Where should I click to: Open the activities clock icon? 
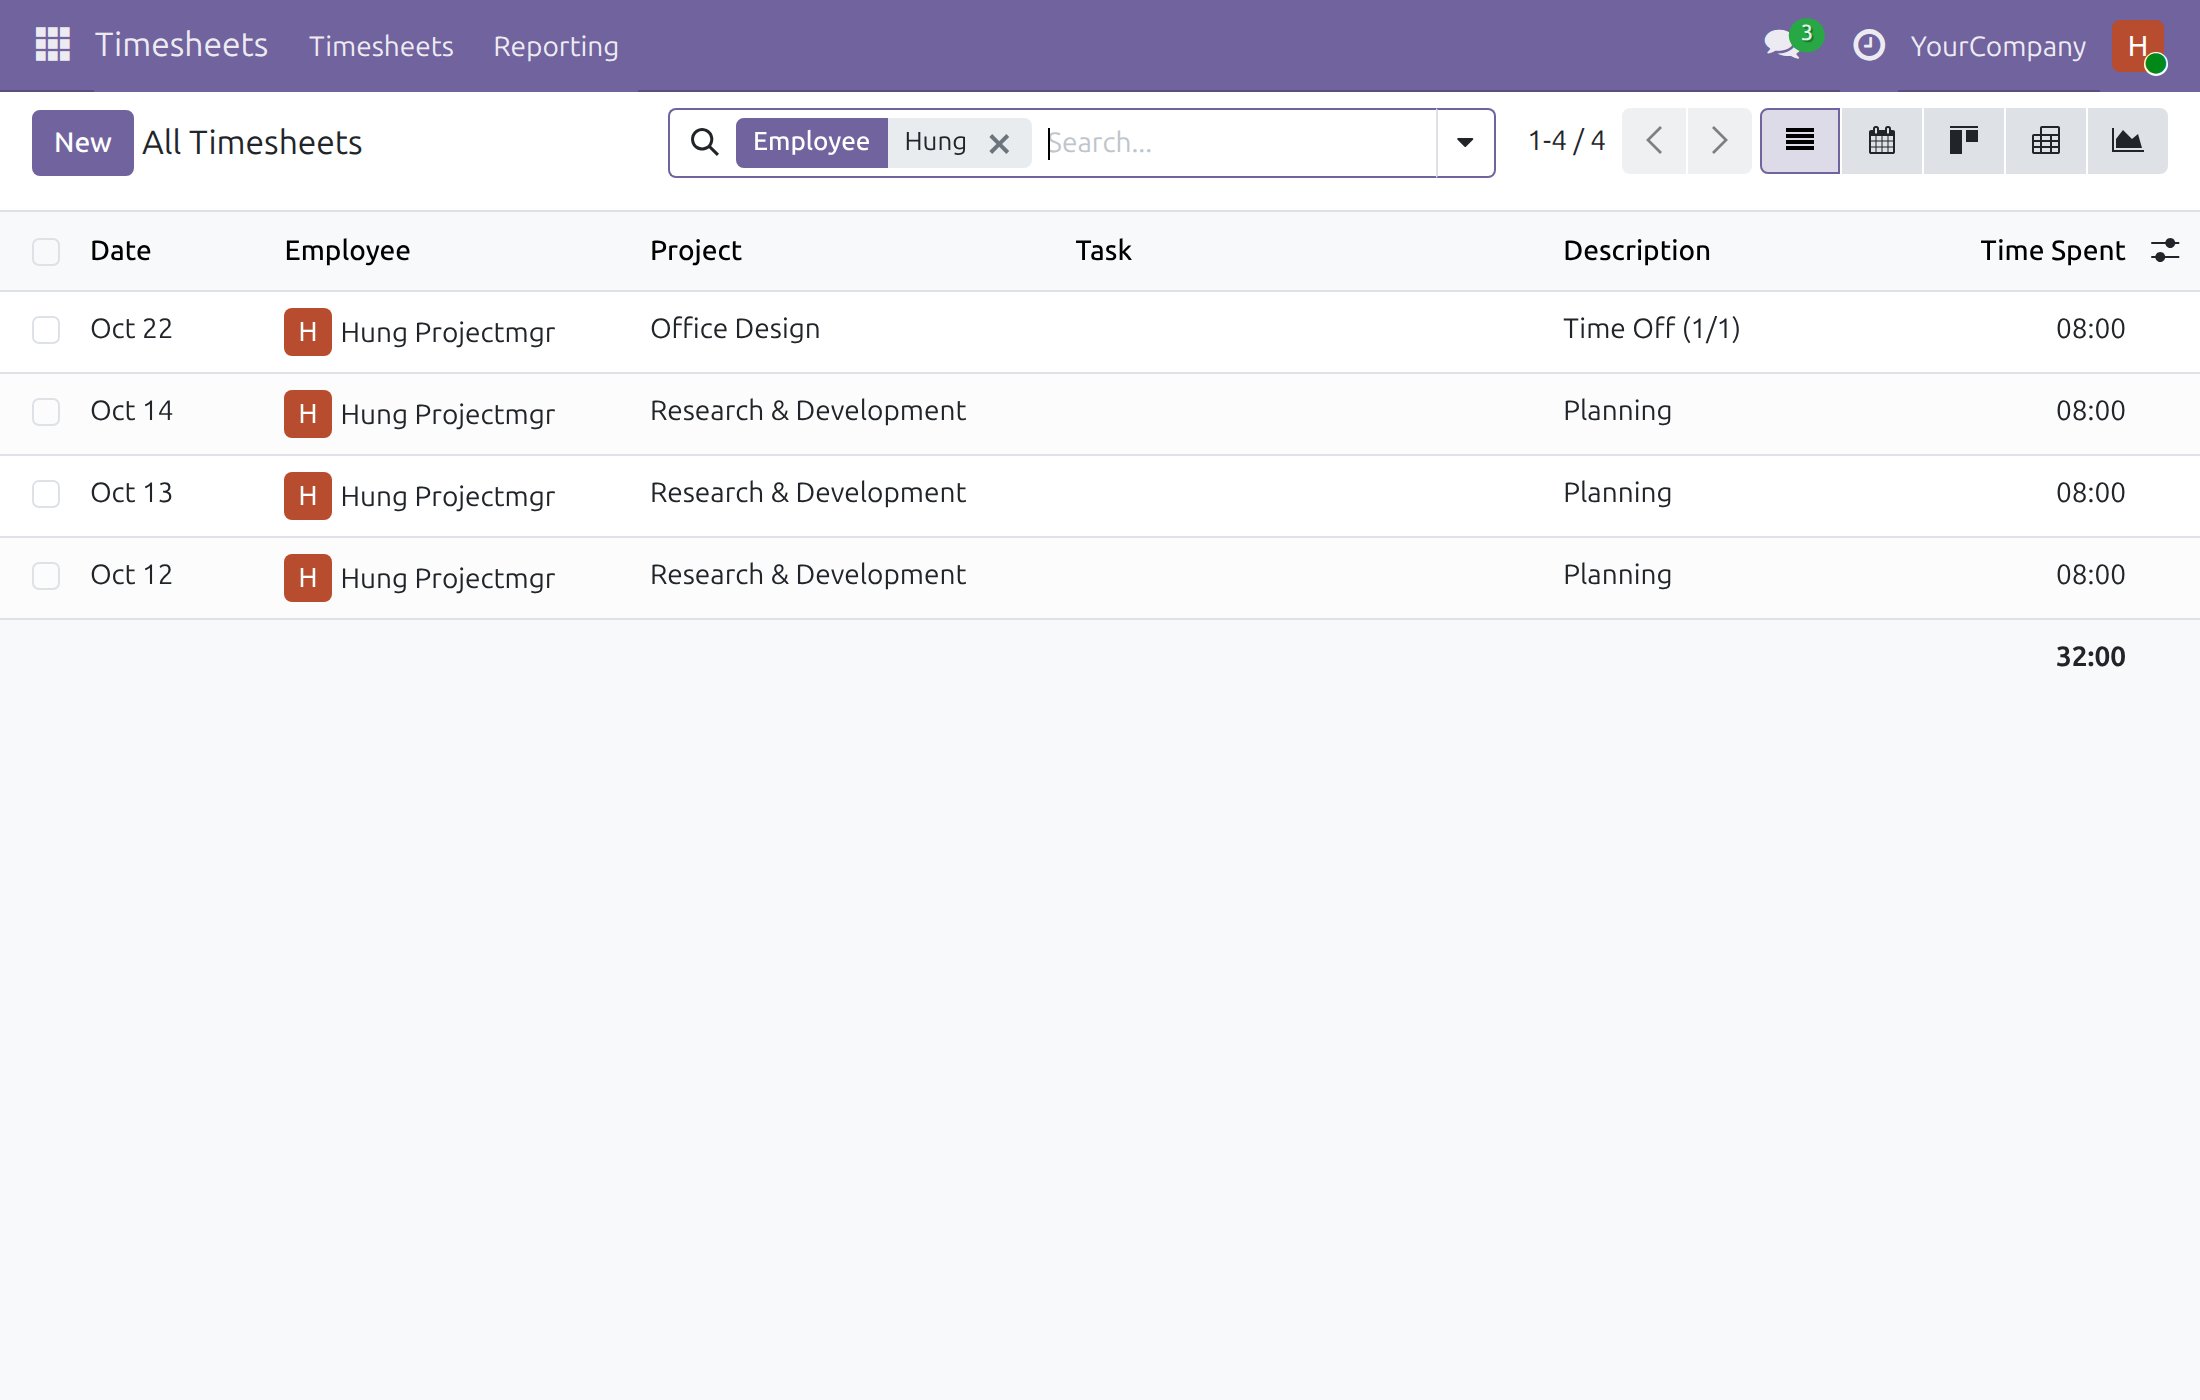[x=1868, y=45]
